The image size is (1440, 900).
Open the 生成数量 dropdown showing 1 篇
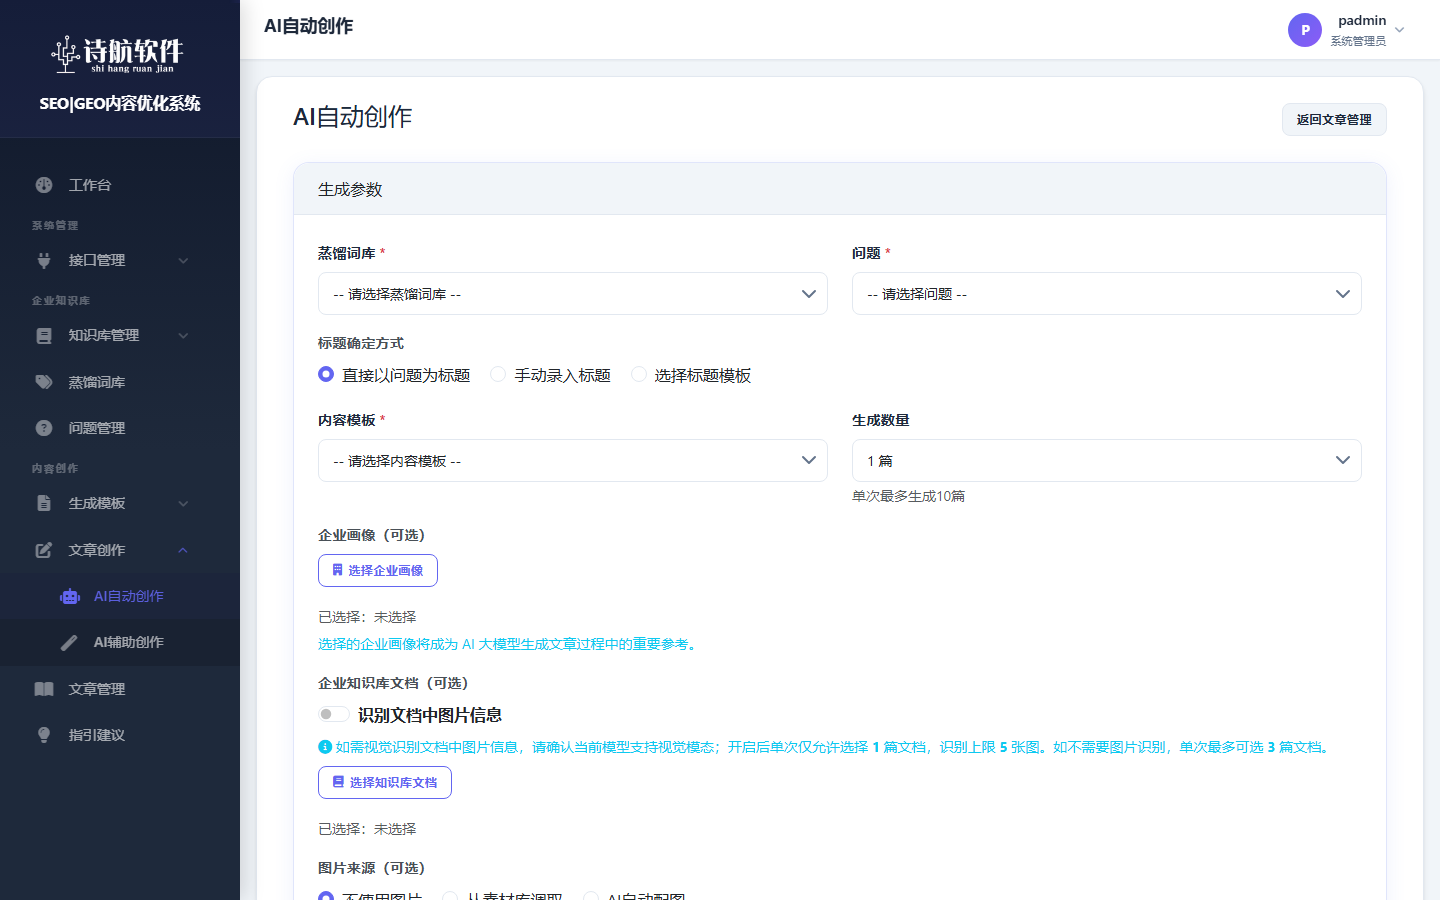point(1107,461)
